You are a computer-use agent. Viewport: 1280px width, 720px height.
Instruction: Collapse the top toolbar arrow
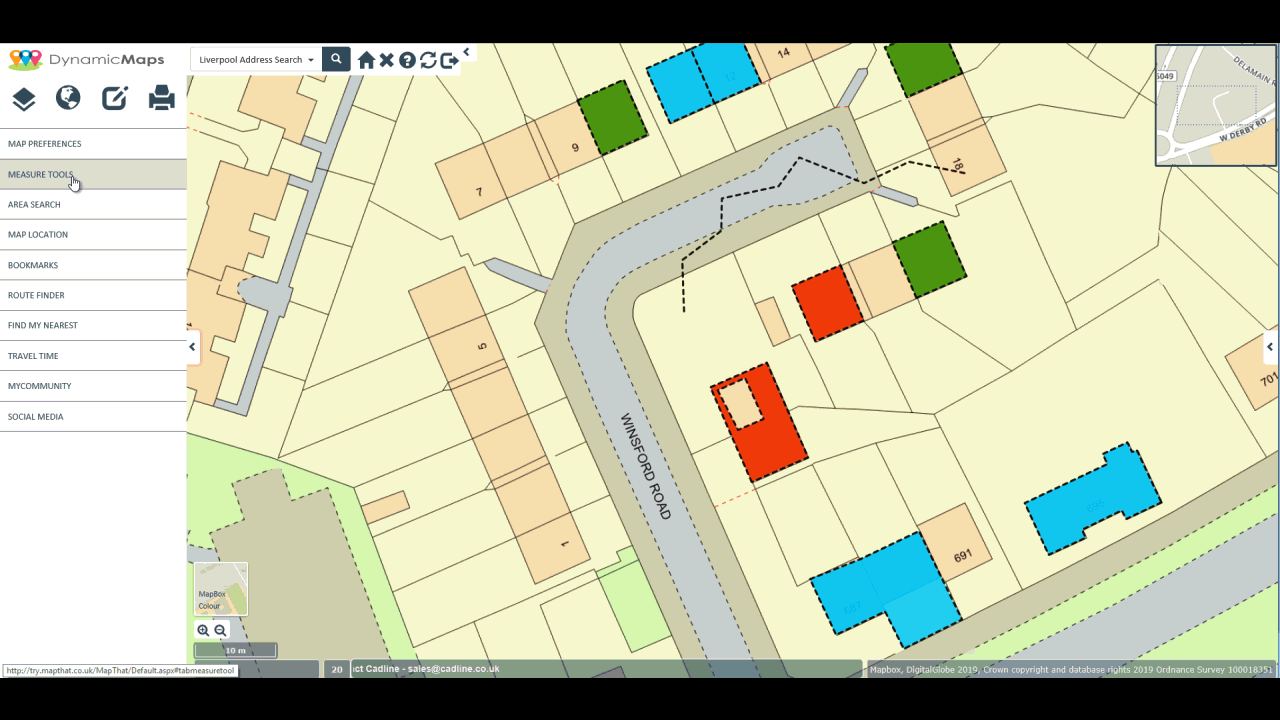pos(466,52)
